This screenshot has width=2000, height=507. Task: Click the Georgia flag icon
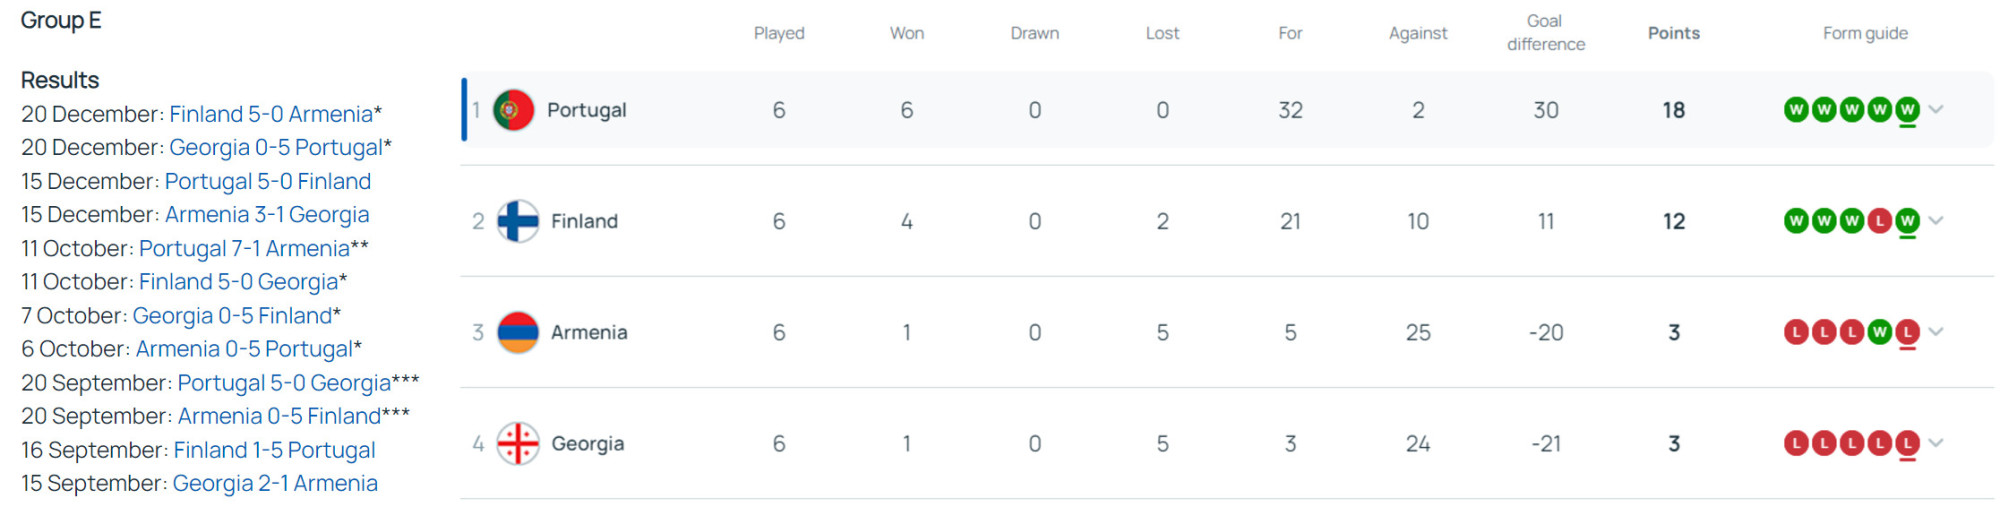point(518,443)
